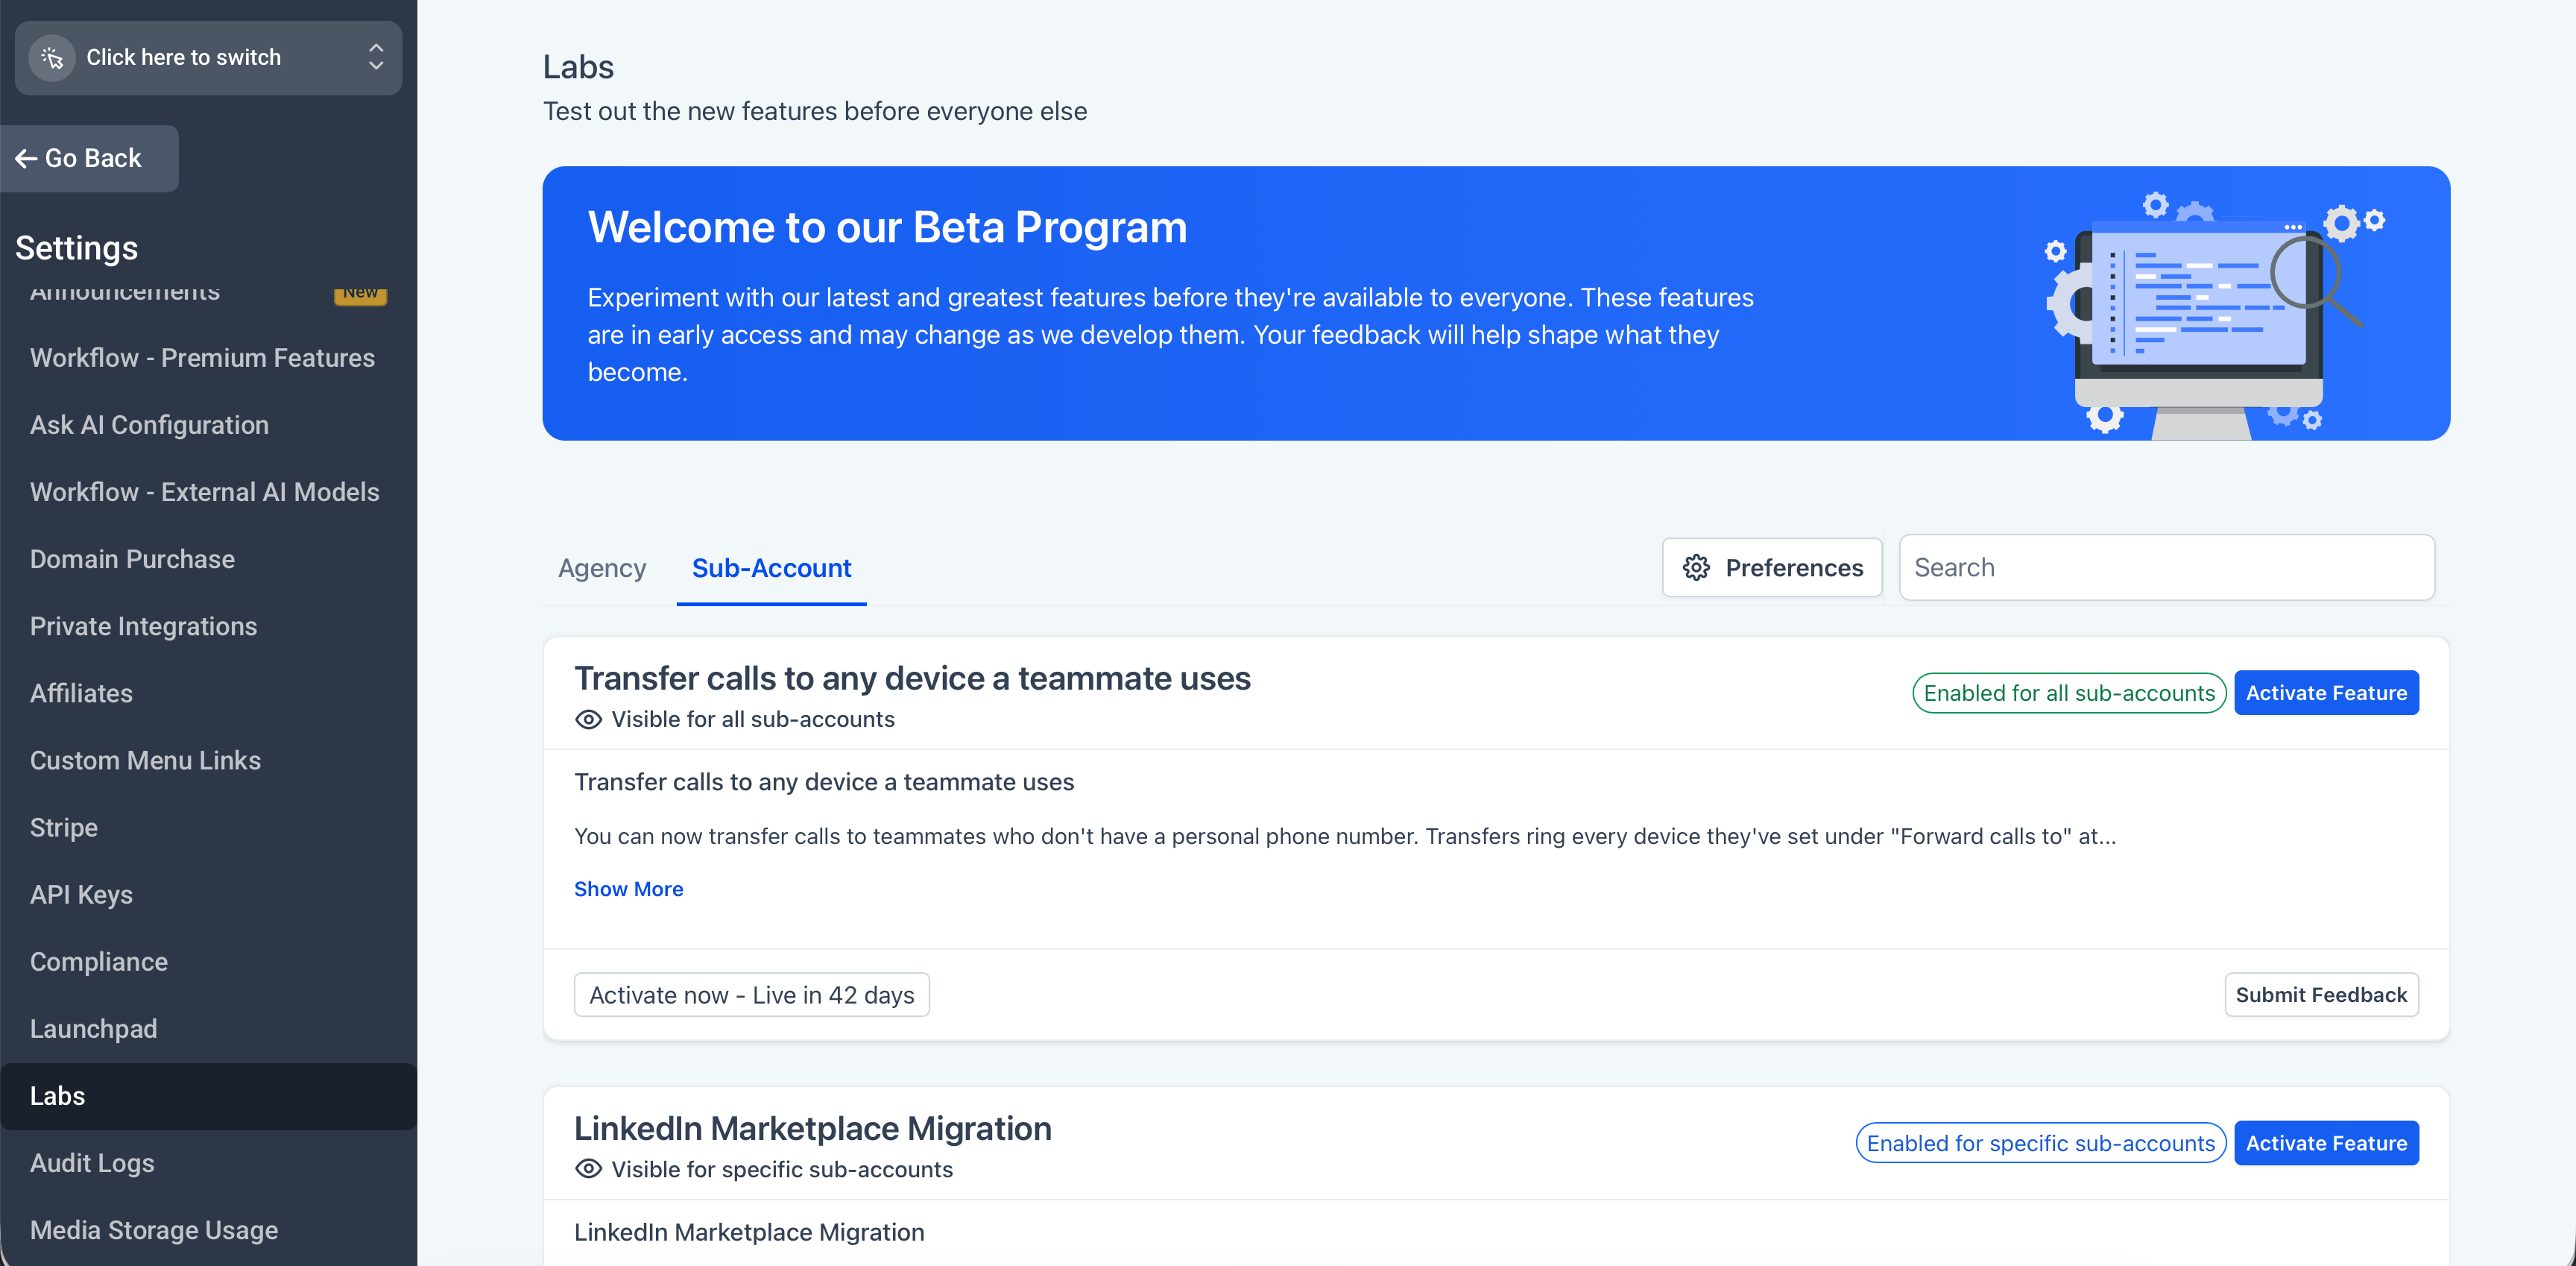
Task: Activate Feature for LinkedIn Marketplace Migration
Action: coord(2326,1143)
